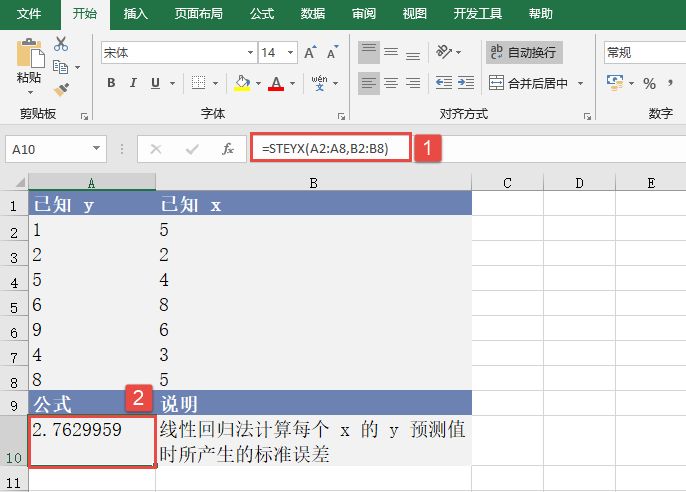Open the 文件 file menu

[29, 14]
